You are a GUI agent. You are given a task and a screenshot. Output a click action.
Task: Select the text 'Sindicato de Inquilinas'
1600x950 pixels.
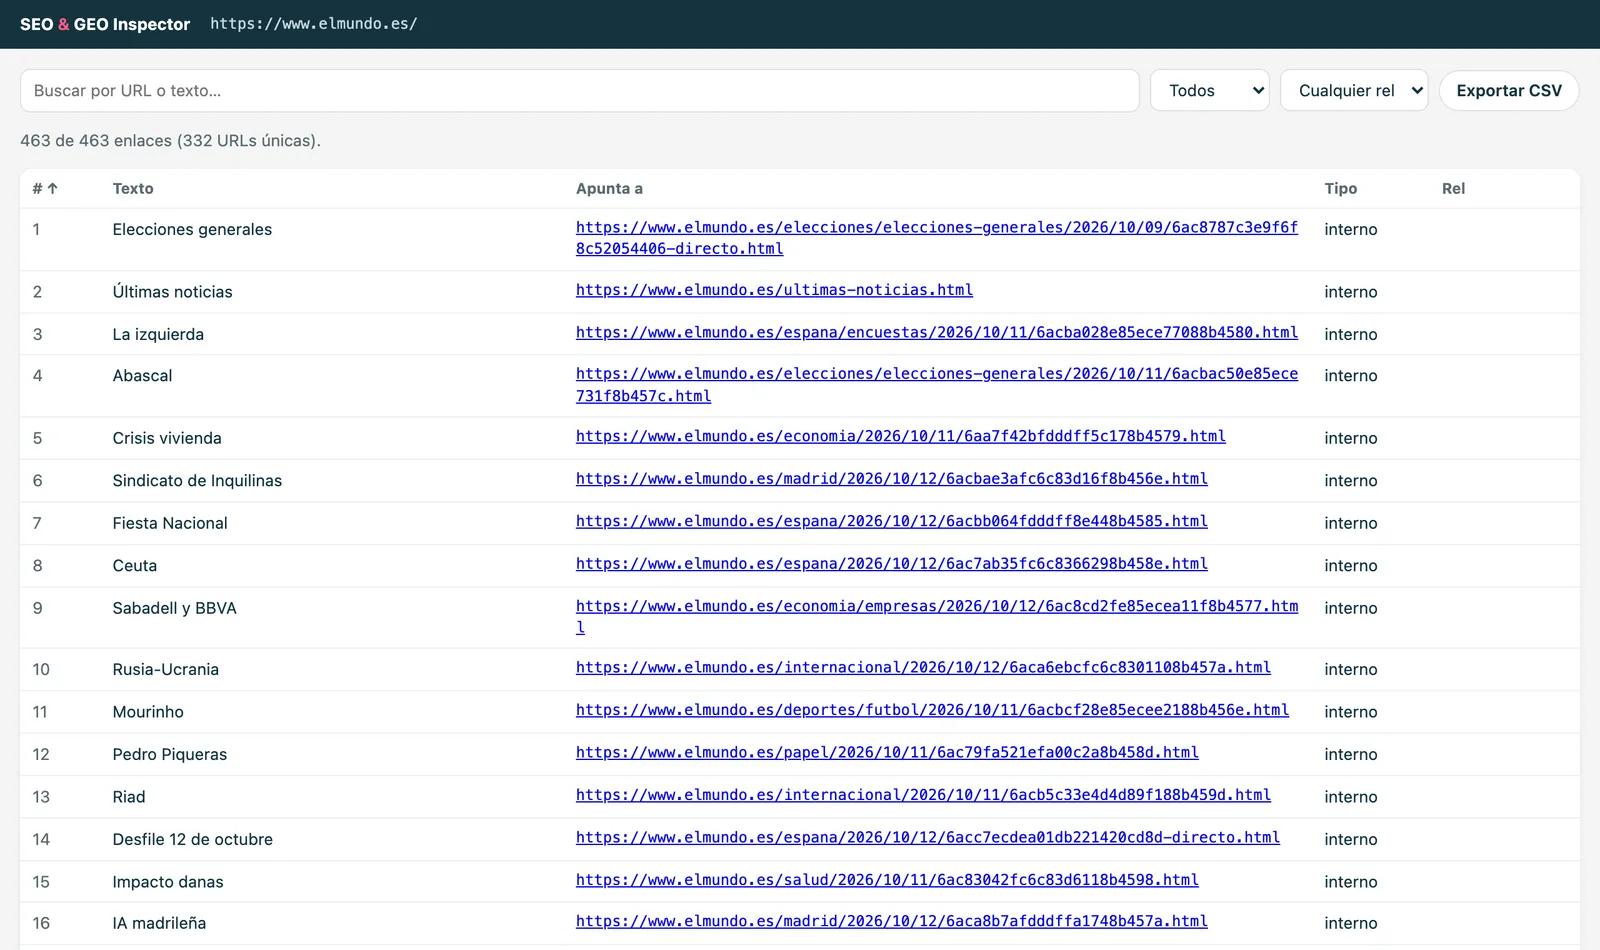pyautogui.click(x=197, y=481)
